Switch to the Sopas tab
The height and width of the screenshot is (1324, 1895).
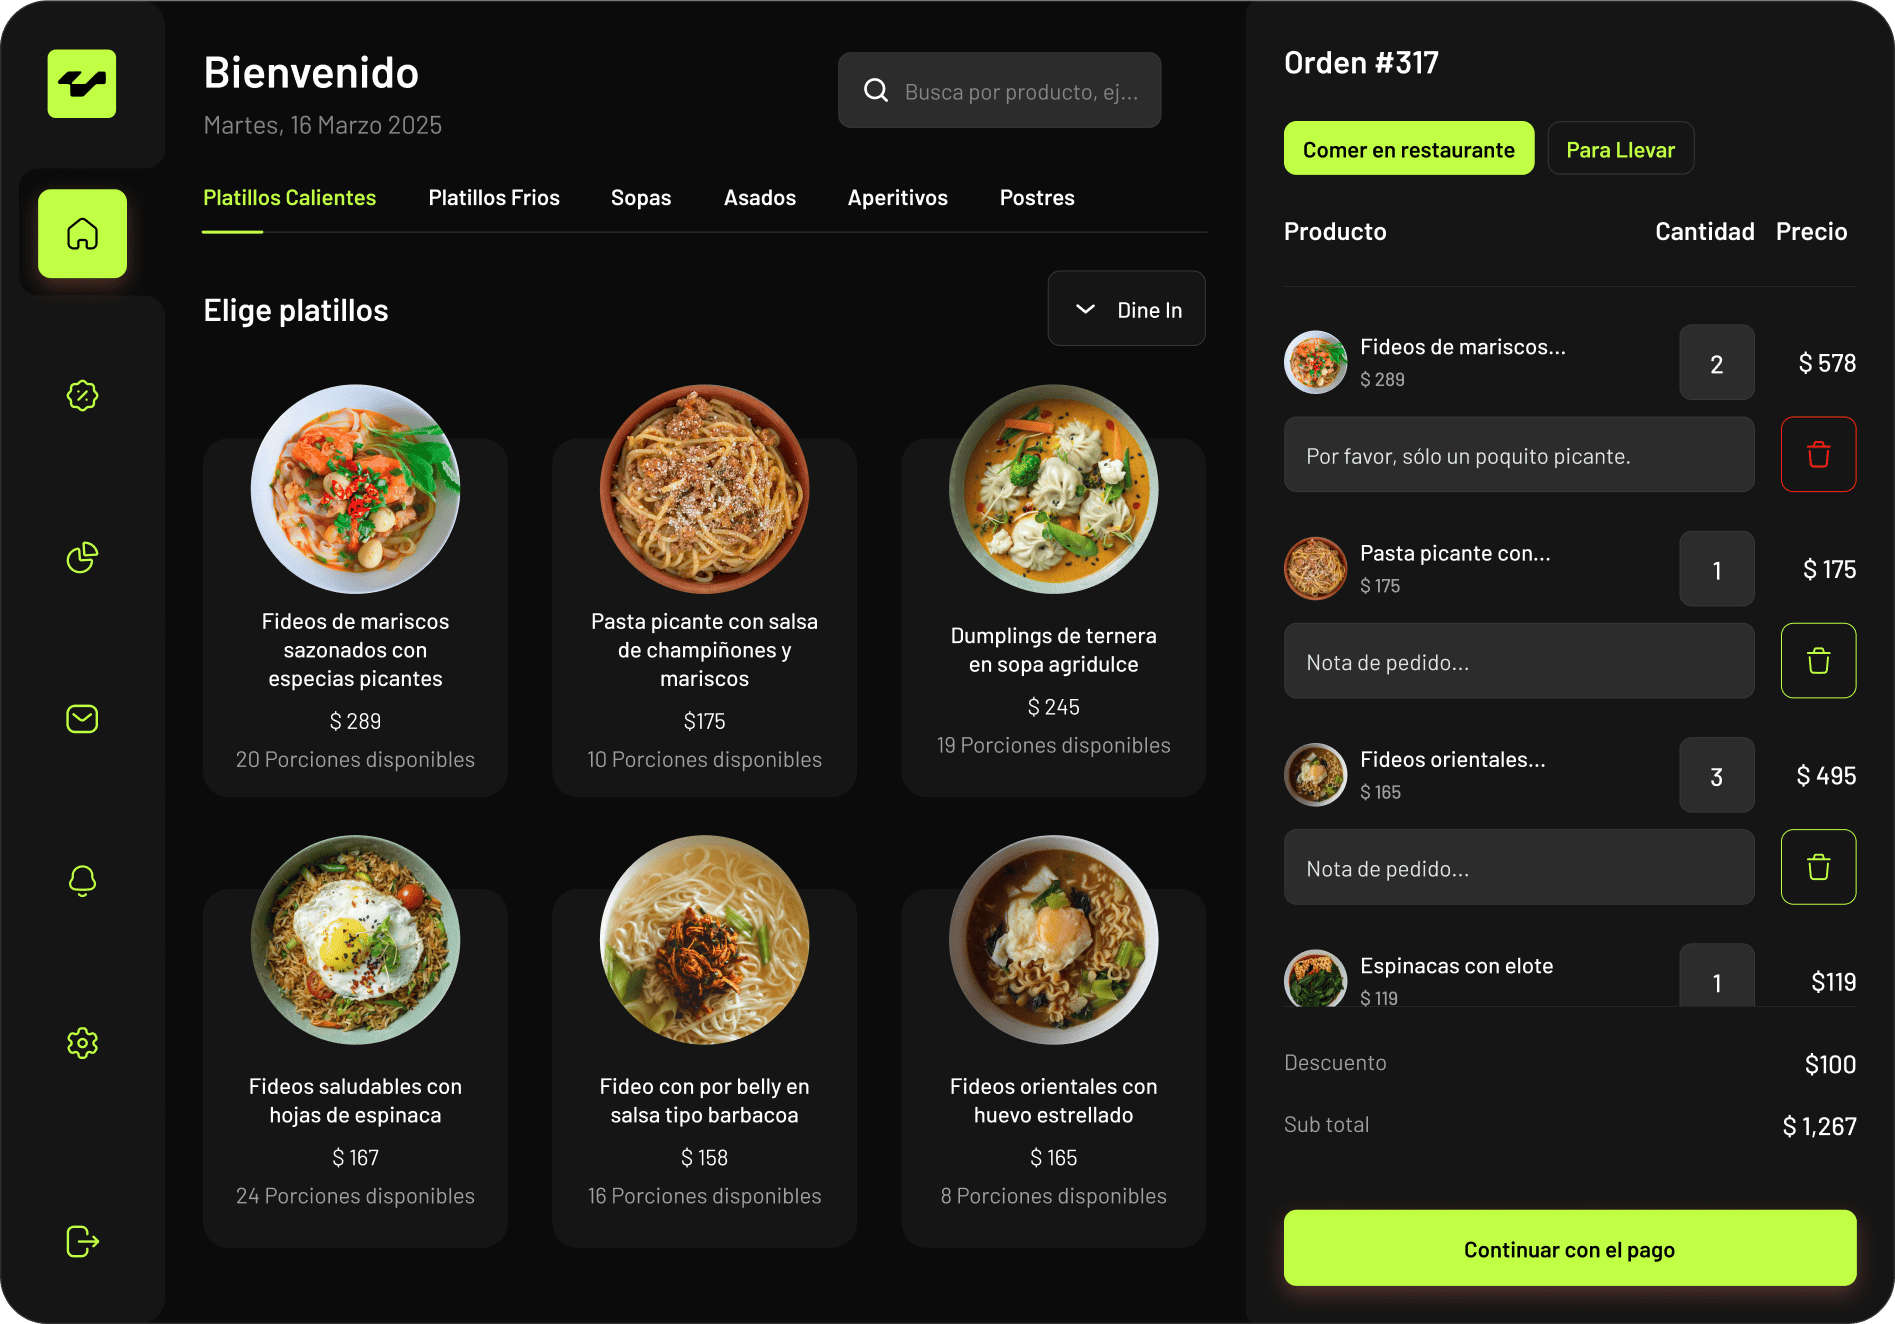point(641,198)
